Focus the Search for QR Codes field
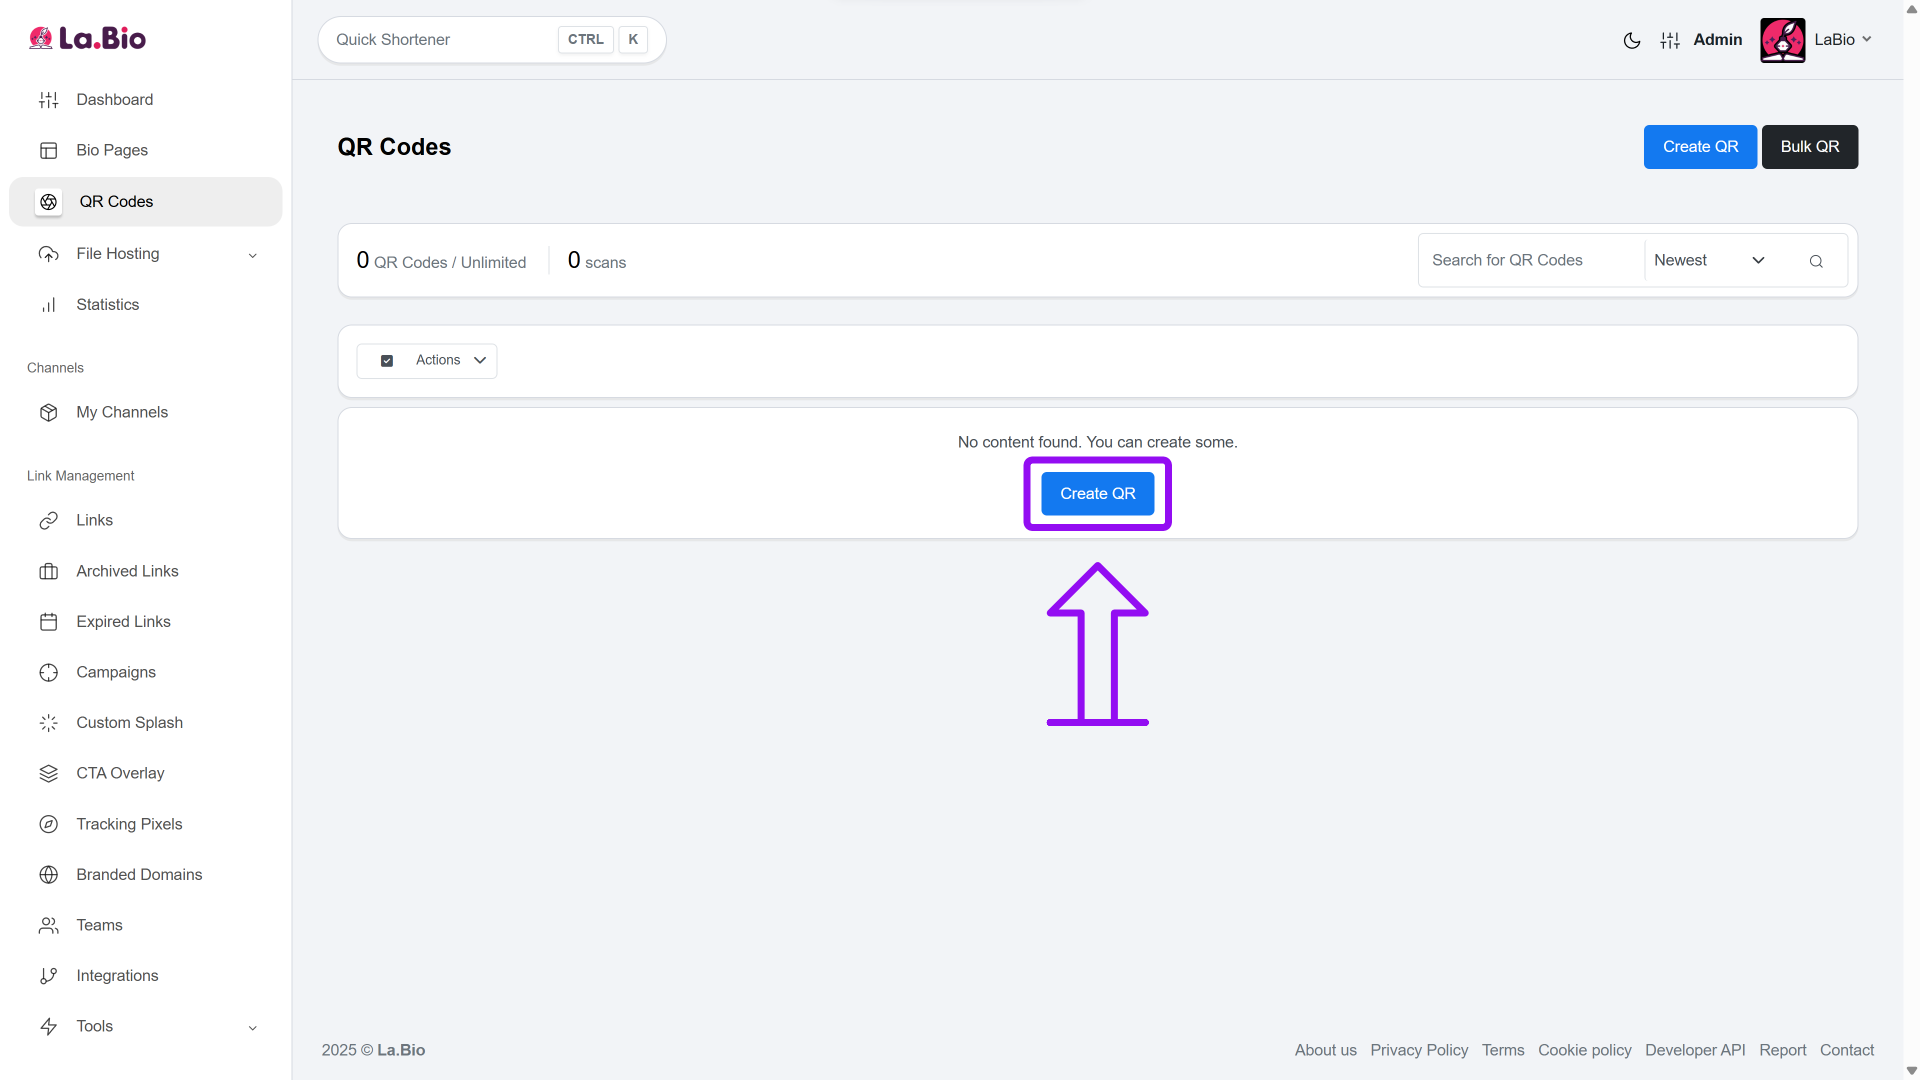The height and width of the screenshot is (1080, 1920). click(1530, 261)
